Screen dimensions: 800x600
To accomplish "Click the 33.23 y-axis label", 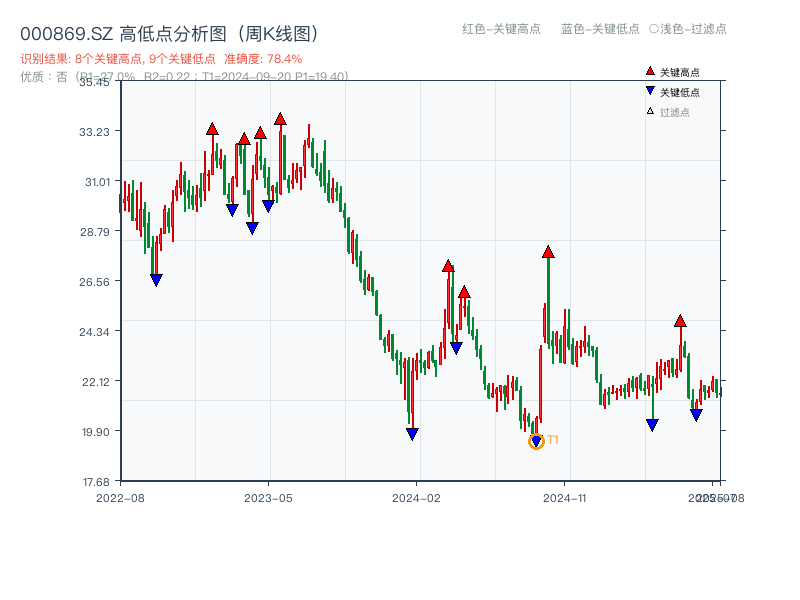I will pos(94,132).
